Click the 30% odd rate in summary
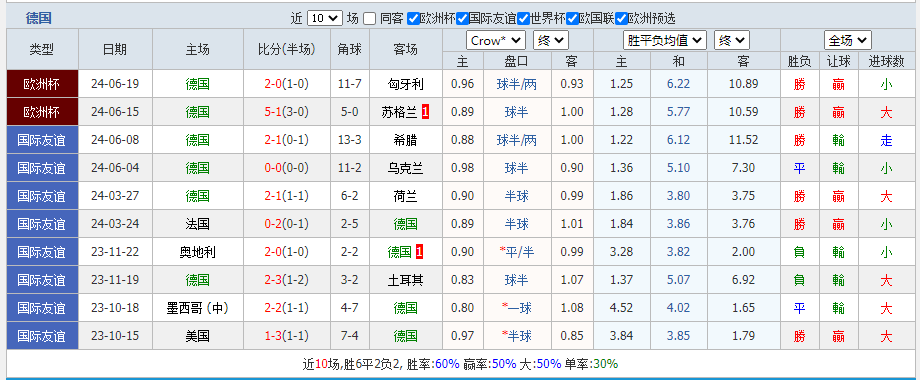The image size is (920, 380). pos(606,364)
